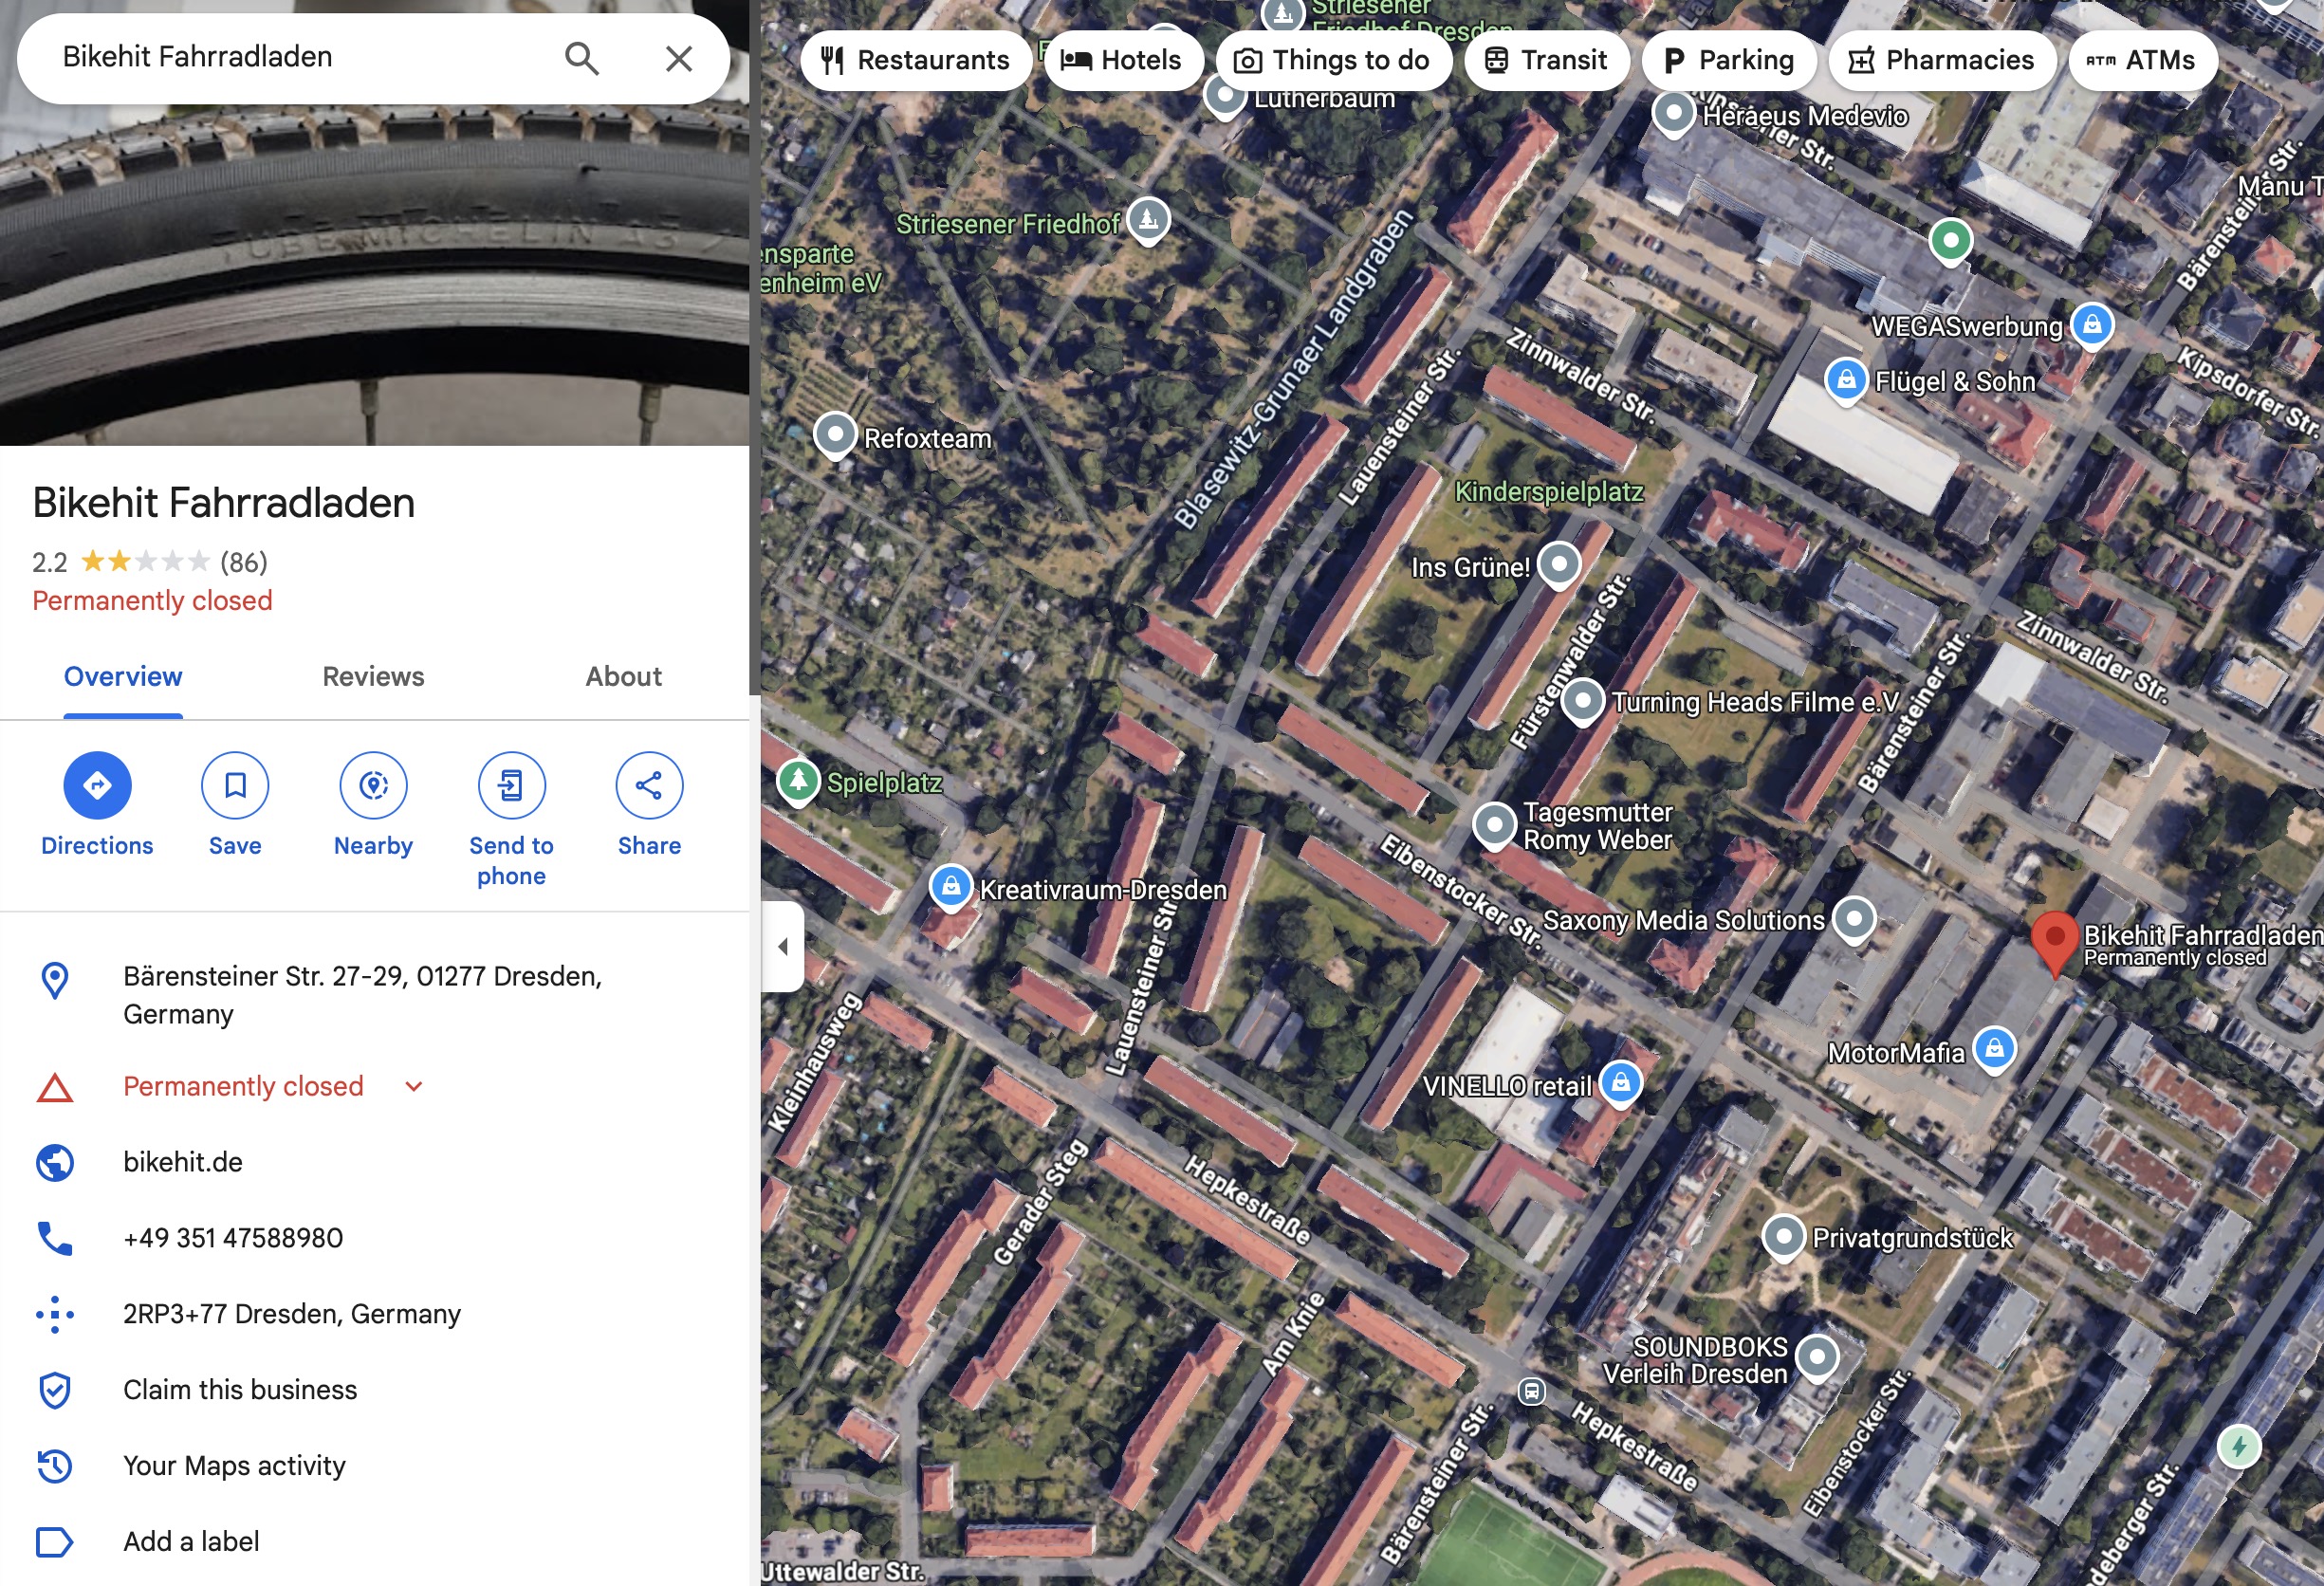2324x1586 pixels.
Task: Open the 86 reviews count link
Action: tap(244, 562)
